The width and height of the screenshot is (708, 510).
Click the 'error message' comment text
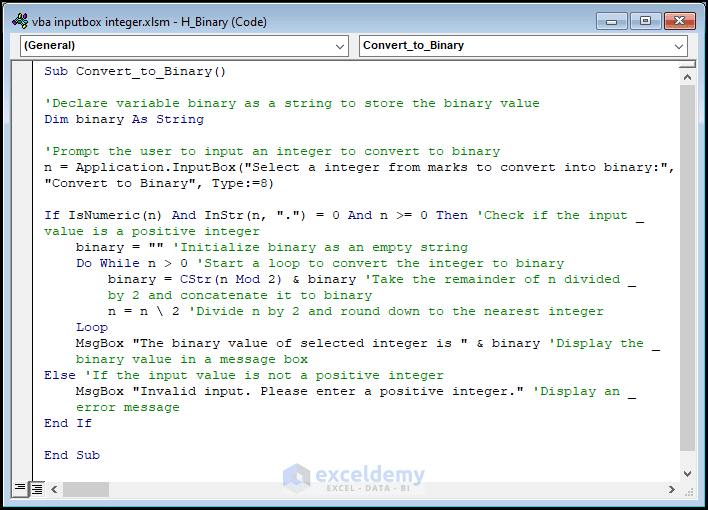[x=127, y=407]
